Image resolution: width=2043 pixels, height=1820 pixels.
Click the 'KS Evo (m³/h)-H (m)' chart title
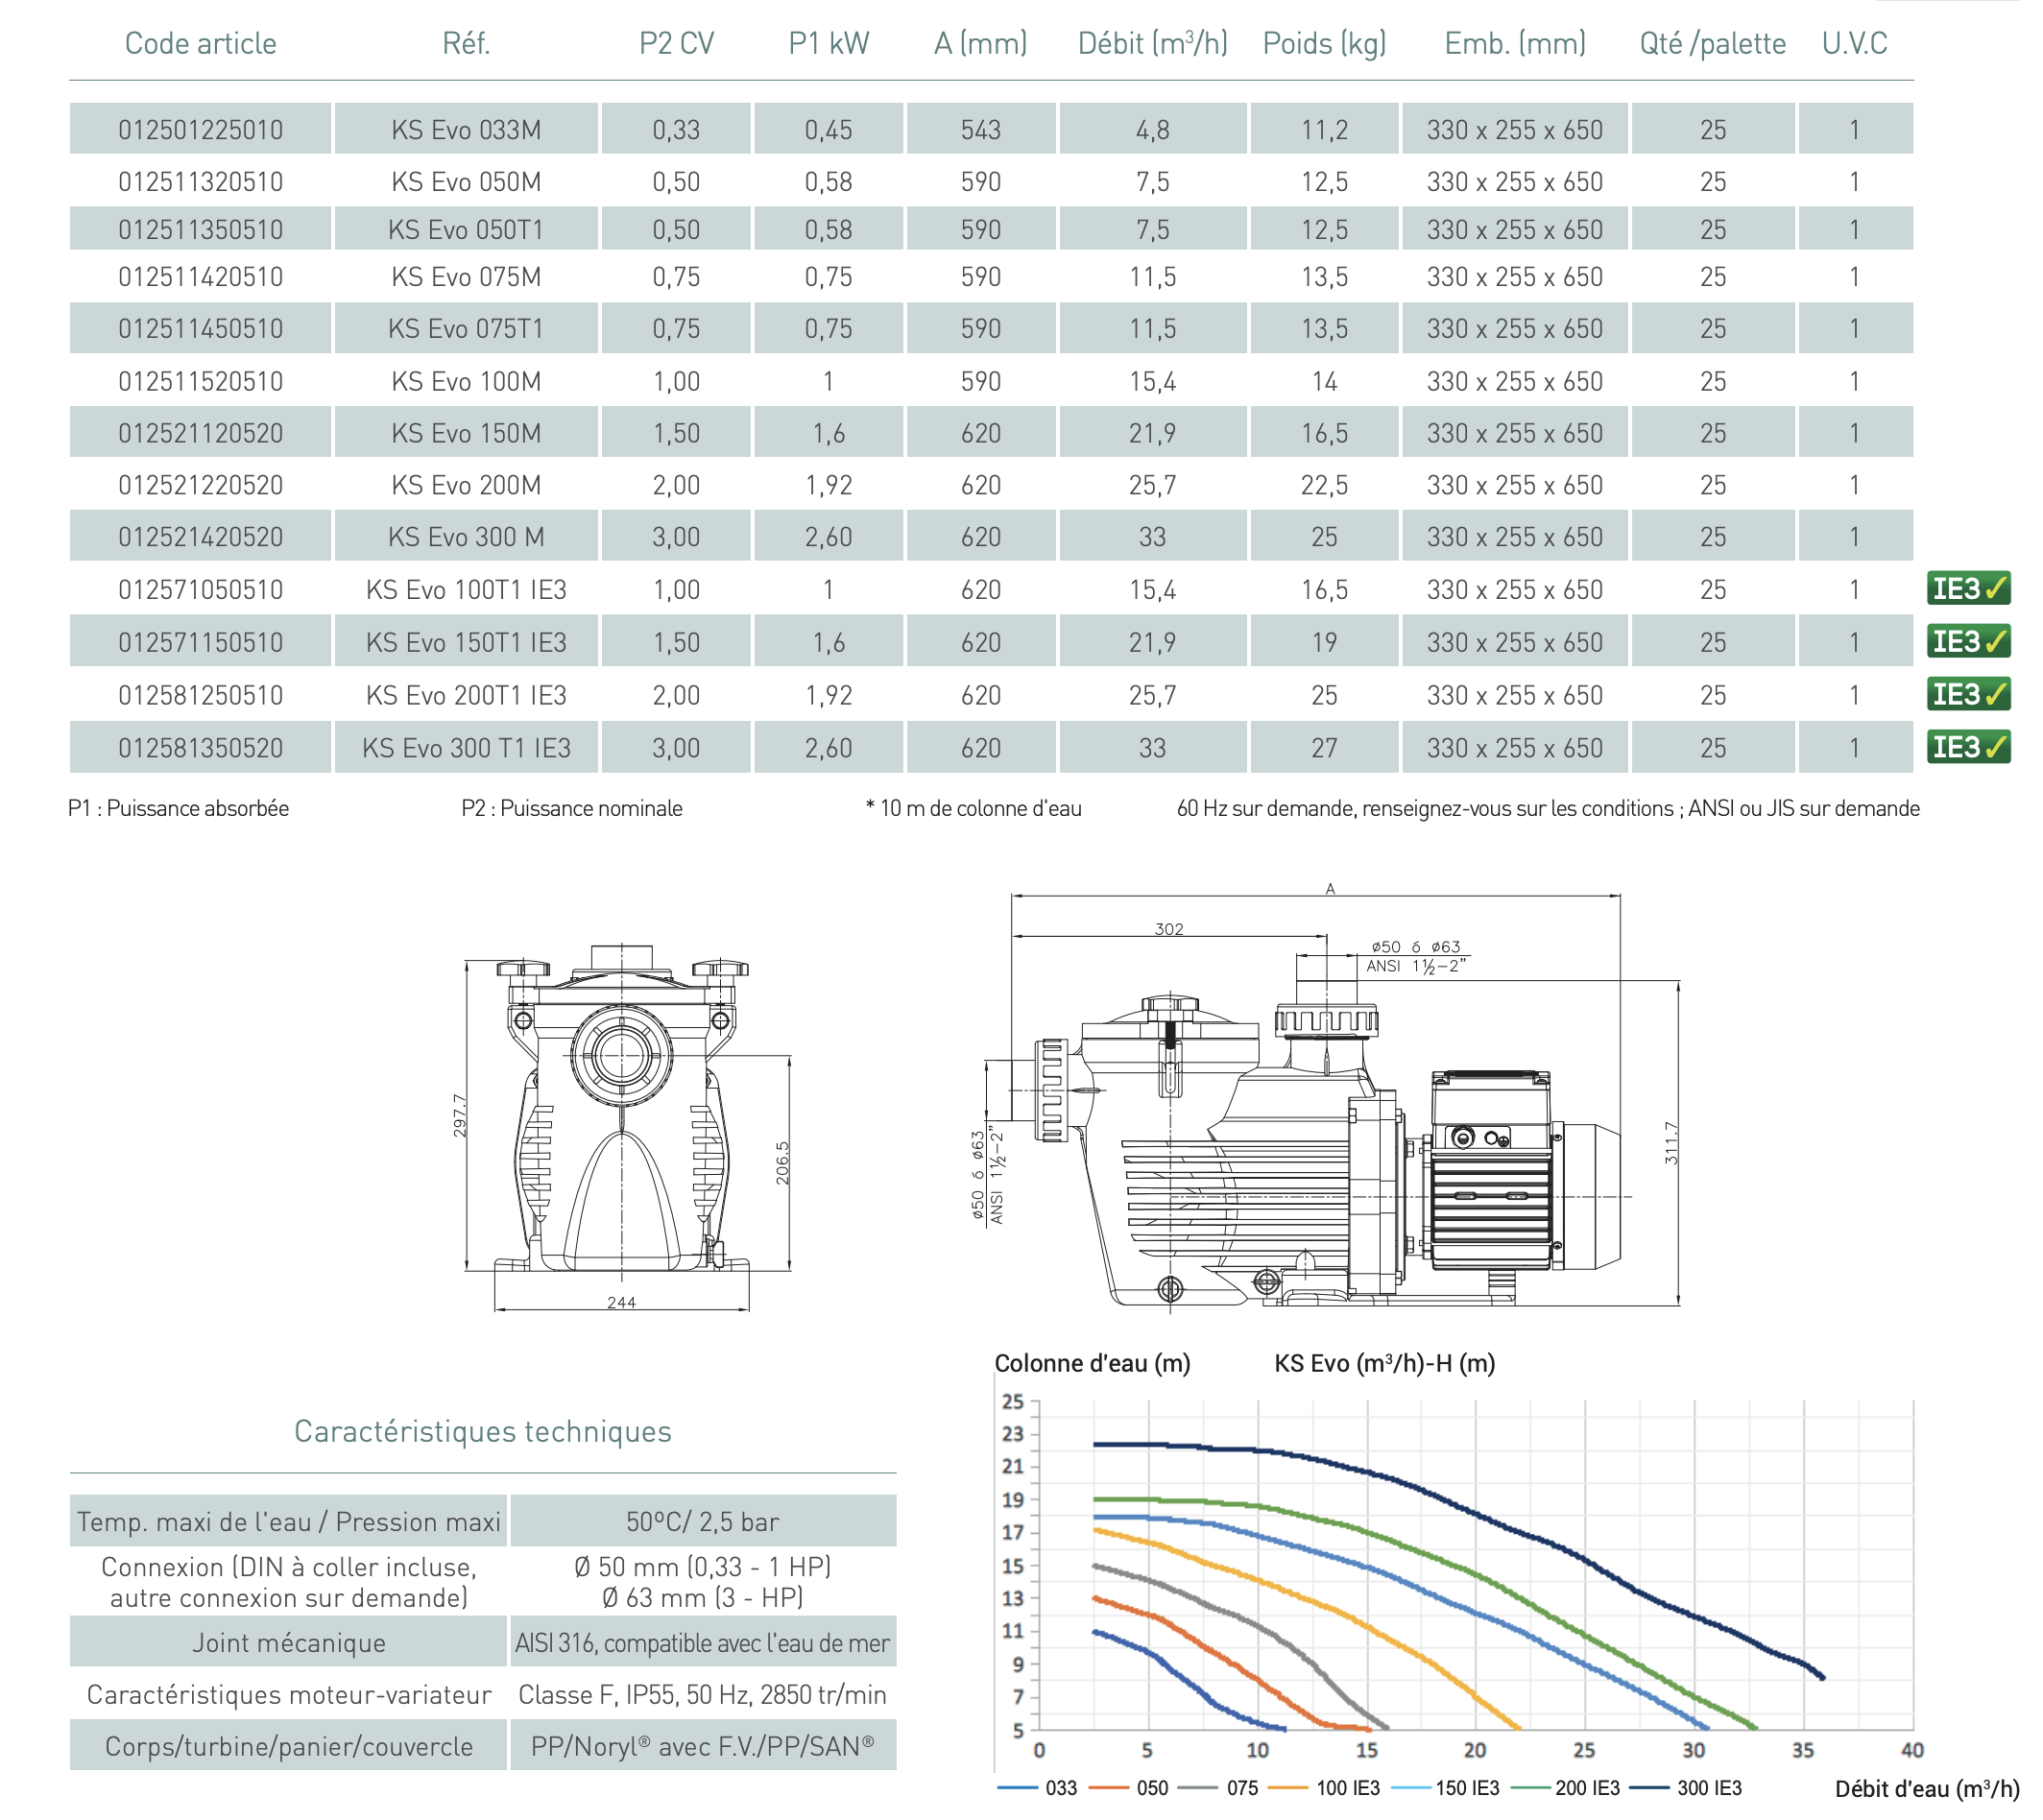[x=1384, y=1363]
